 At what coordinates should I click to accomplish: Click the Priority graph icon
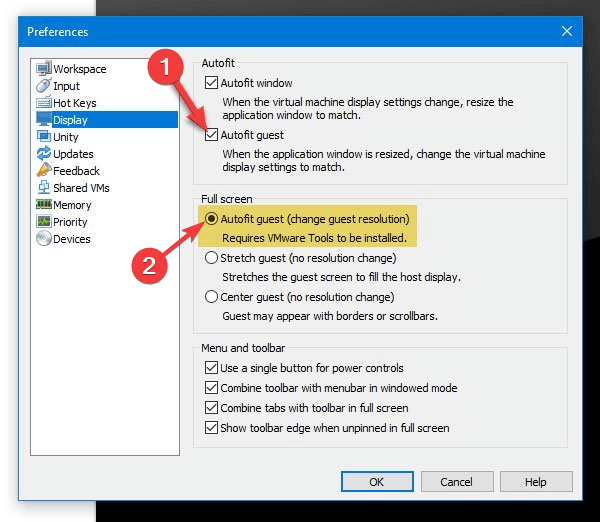44,221
